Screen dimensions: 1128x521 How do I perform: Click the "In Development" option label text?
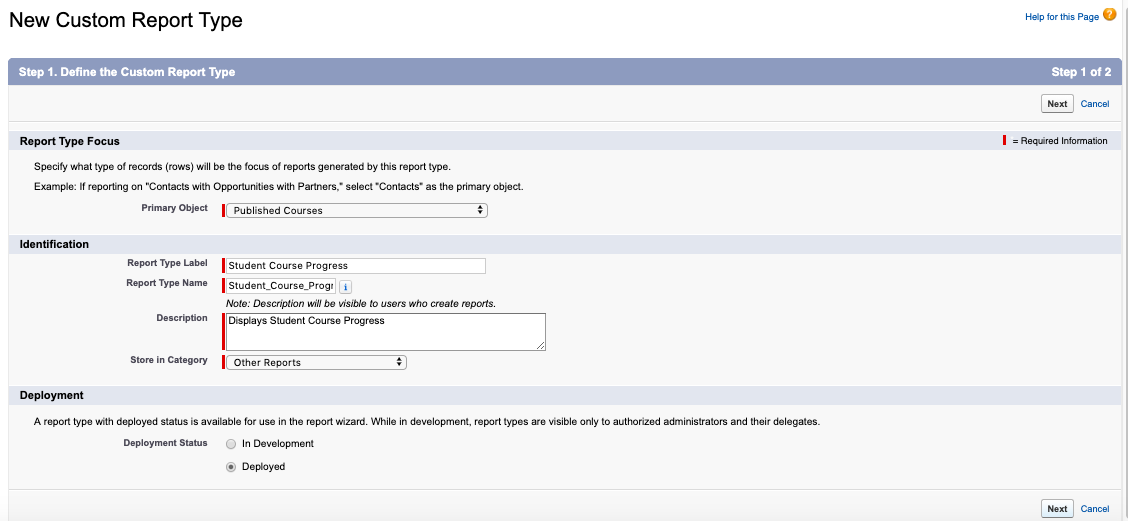(x=278, y=443)
